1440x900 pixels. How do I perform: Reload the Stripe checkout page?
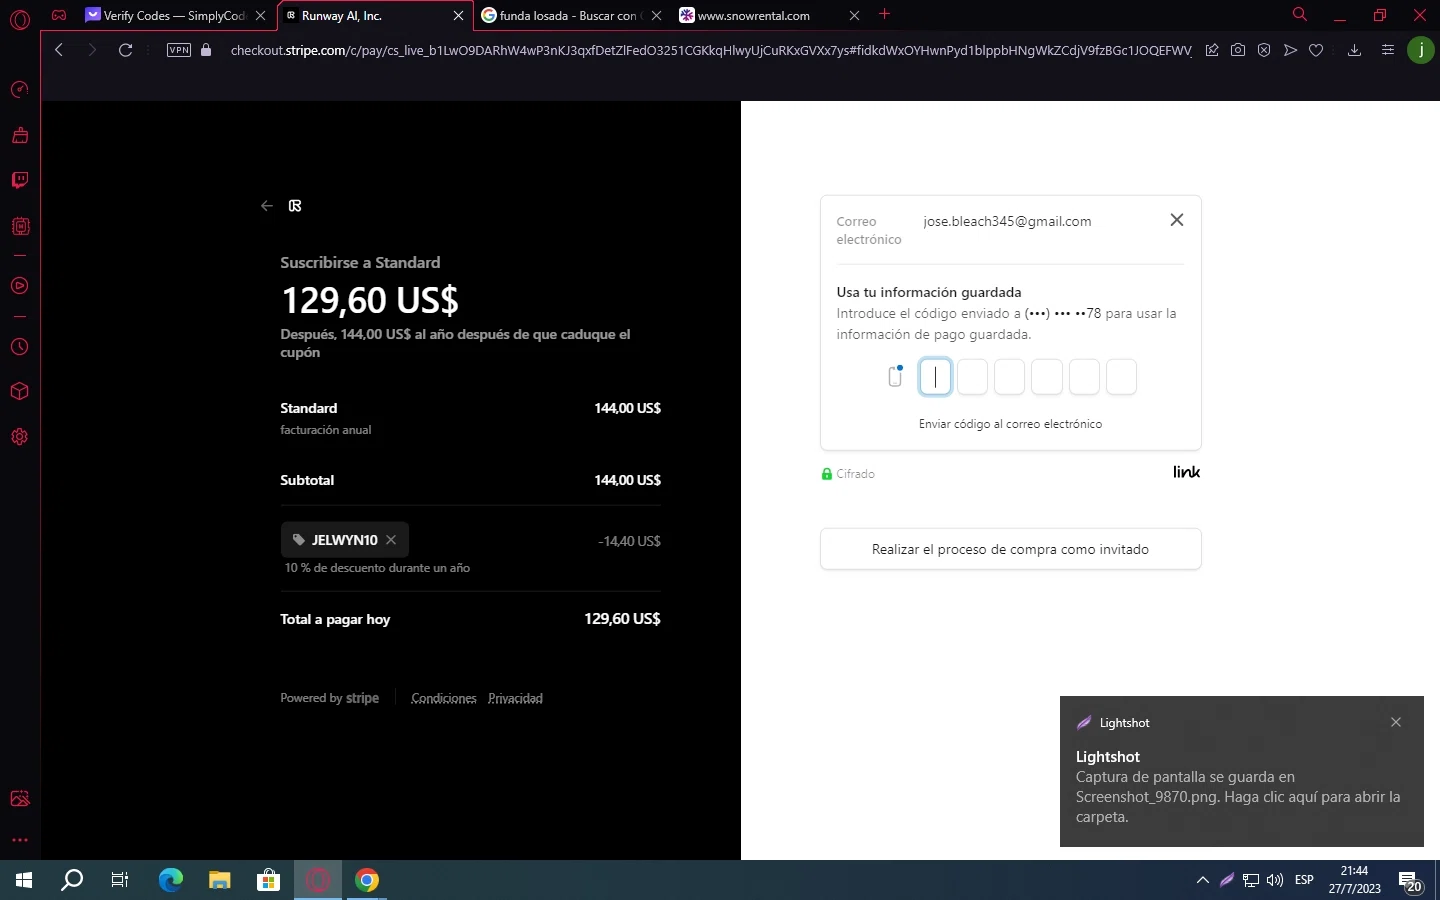(125, 50)
